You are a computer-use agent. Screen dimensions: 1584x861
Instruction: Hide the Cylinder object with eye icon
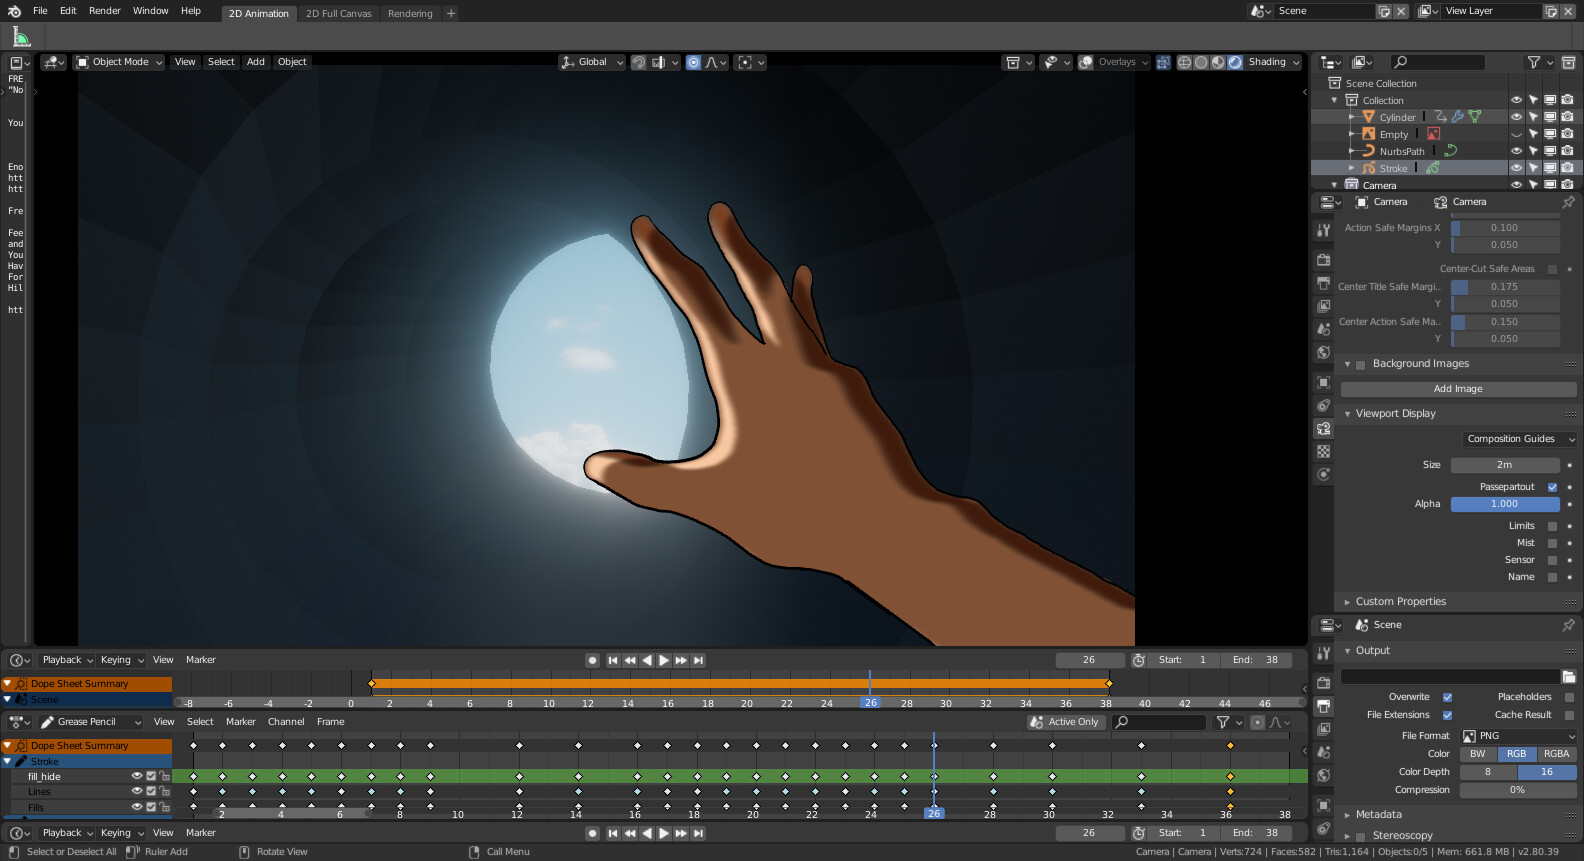pyautogui.click(x=1516, y=117)
